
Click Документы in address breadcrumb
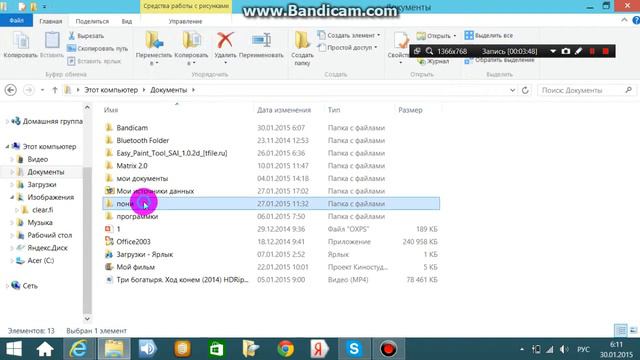[169, 90]
